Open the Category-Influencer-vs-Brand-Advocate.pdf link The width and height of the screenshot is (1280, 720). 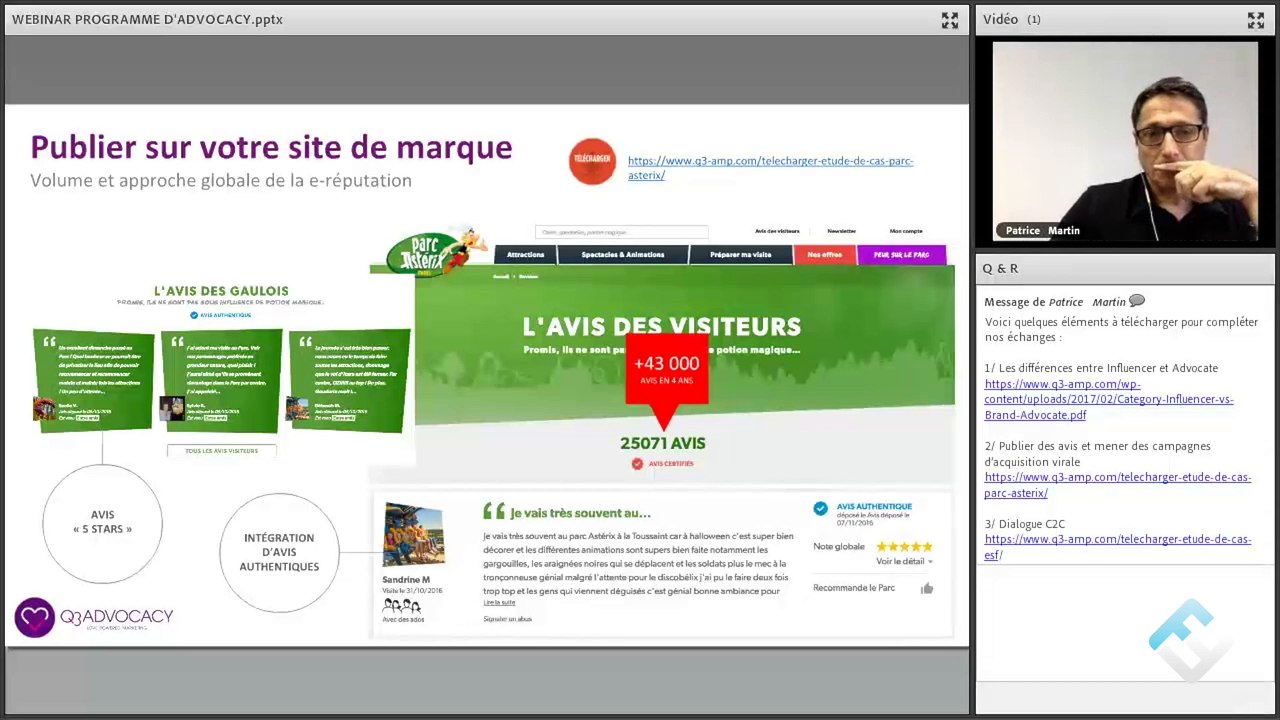click(x=1109, y=399)
